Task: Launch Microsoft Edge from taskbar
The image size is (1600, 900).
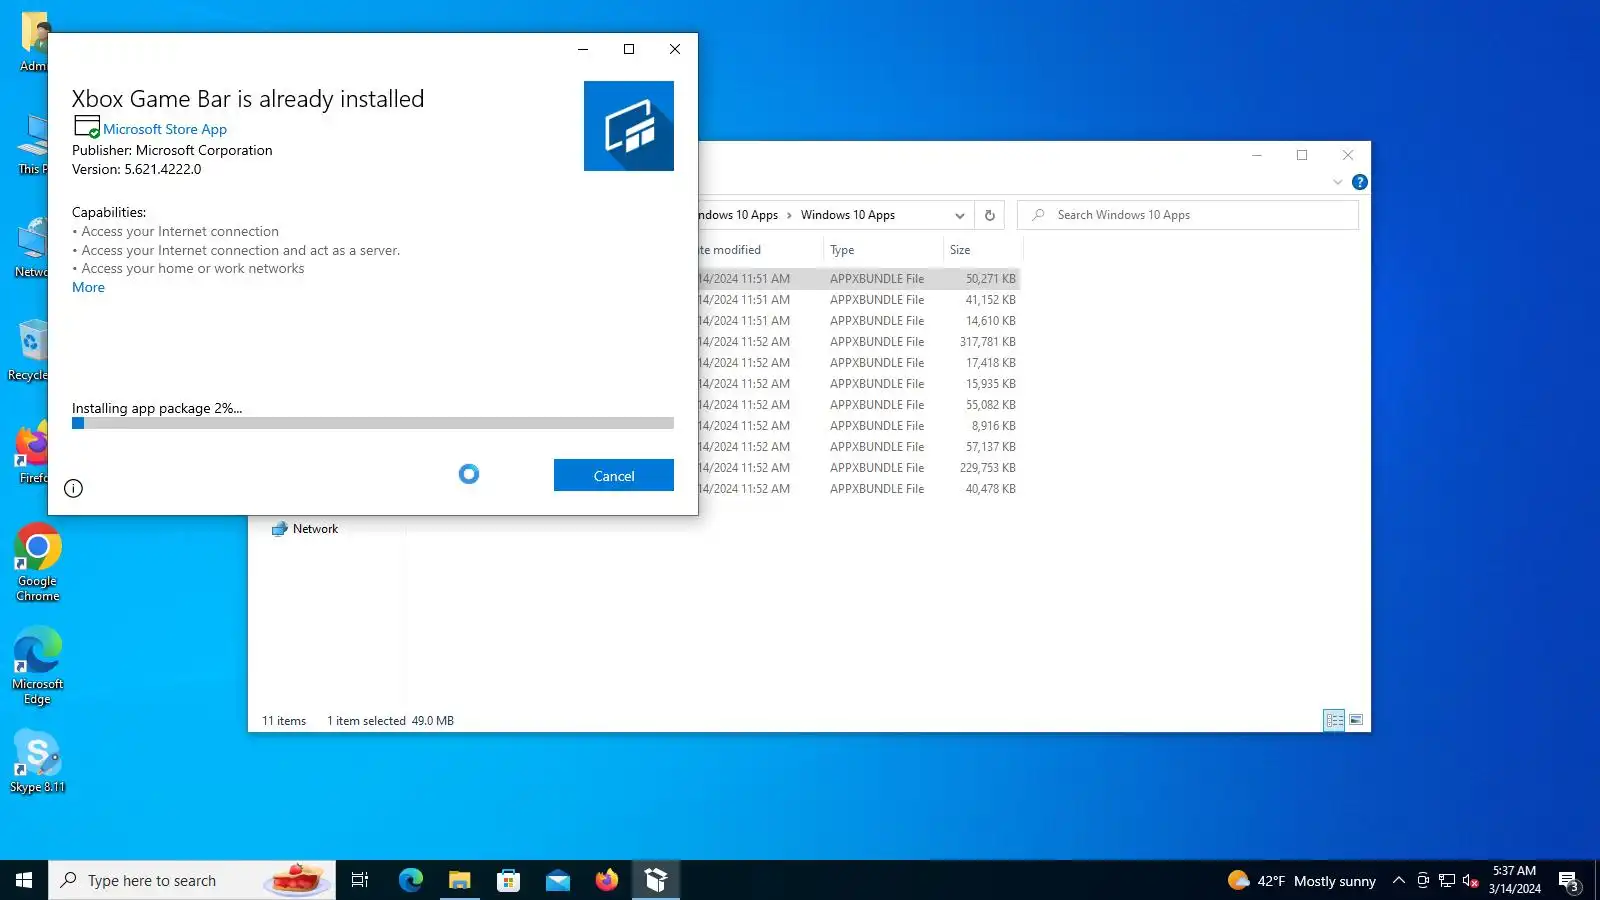Action: [410, 880]
